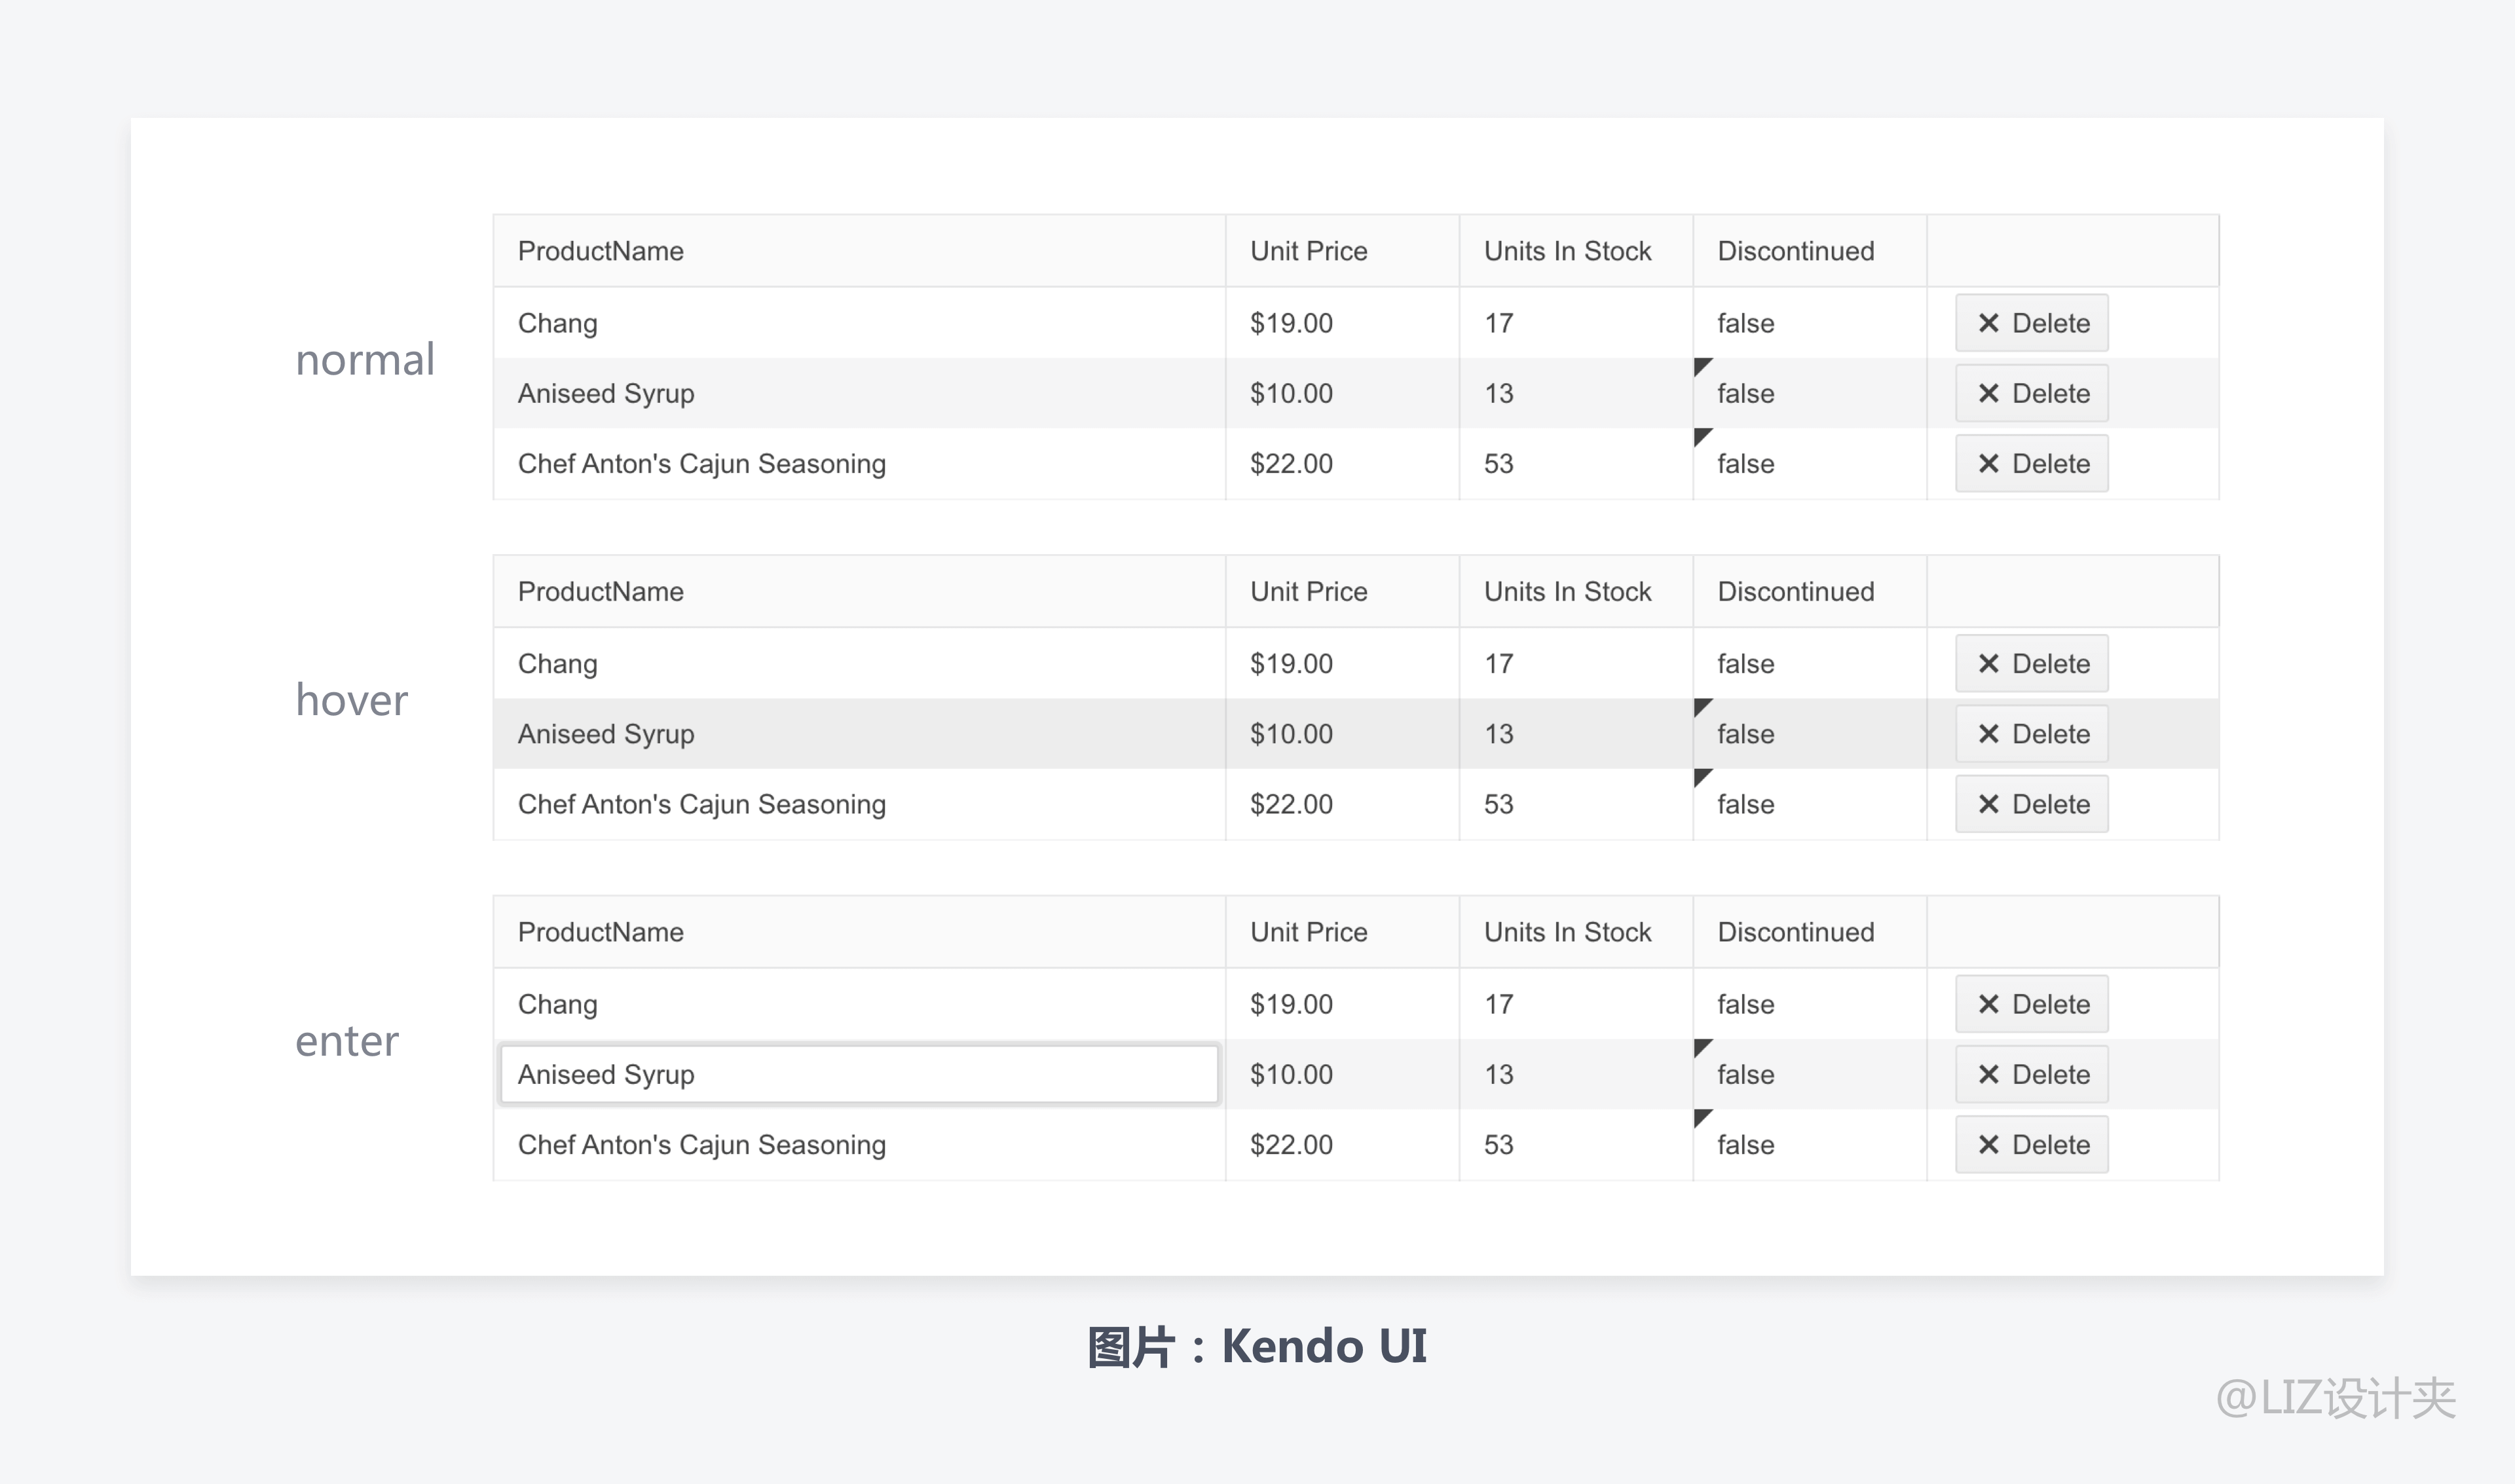Click the dirty-cell triangle on Aniseed Syrup row, enter table

(1701, 1046)
